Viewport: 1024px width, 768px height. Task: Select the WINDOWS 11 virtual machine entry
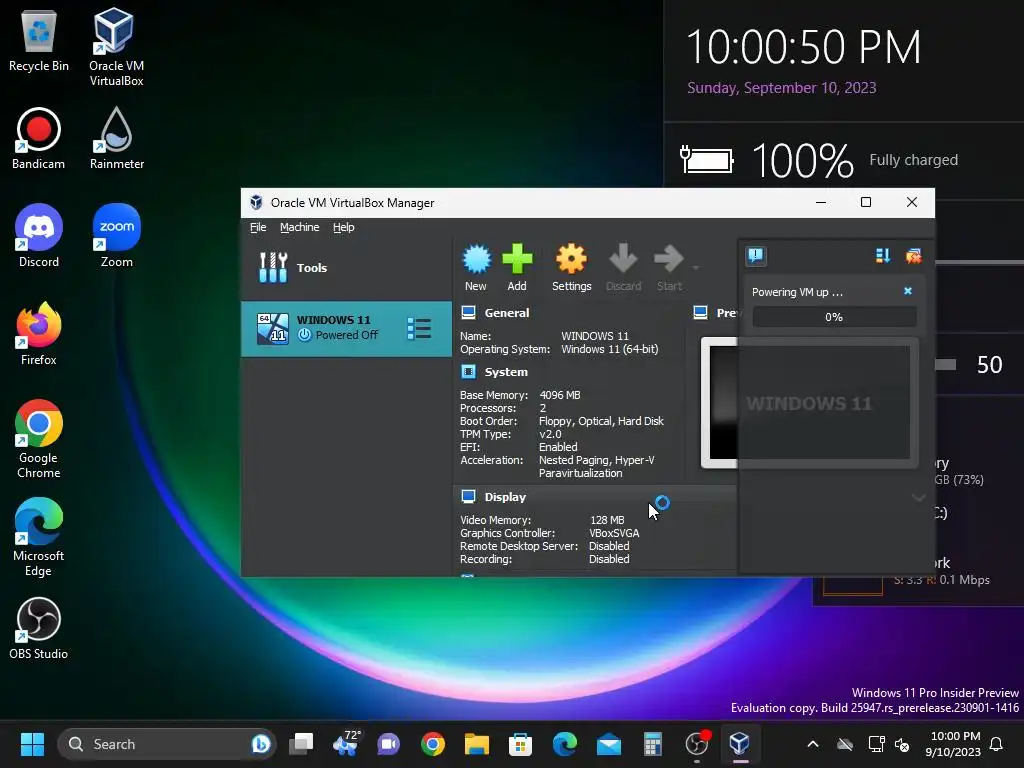pyautogui.click(x=346, y=328)
